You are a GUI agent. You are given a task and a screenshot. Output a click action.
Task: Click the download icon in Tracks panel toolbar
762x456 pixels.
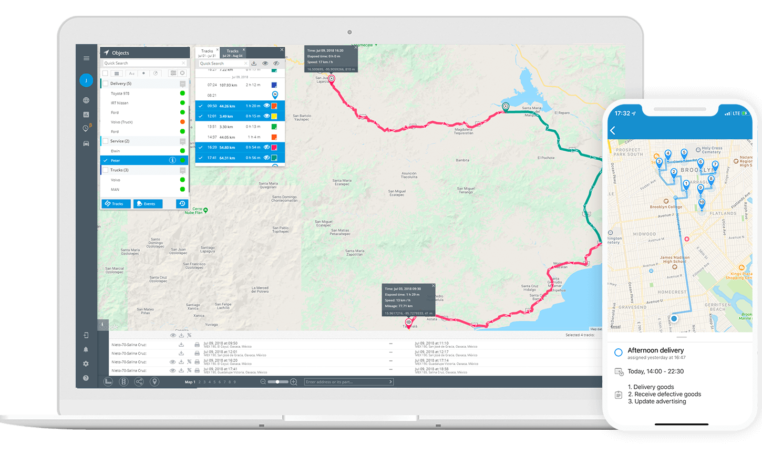coord(254,63)
